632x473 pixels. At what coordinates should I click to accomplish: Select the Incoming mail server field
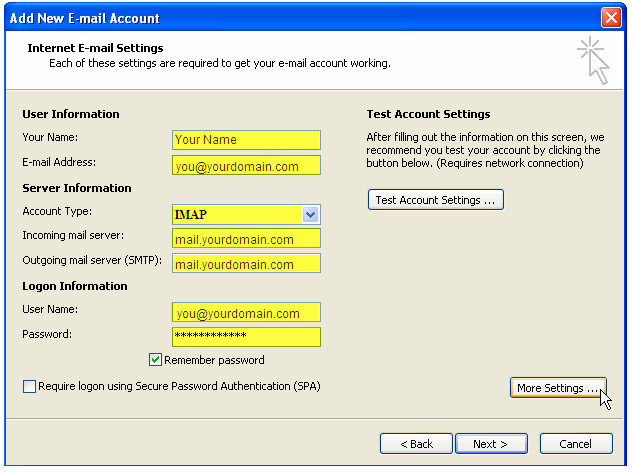(x=246, y=239)
